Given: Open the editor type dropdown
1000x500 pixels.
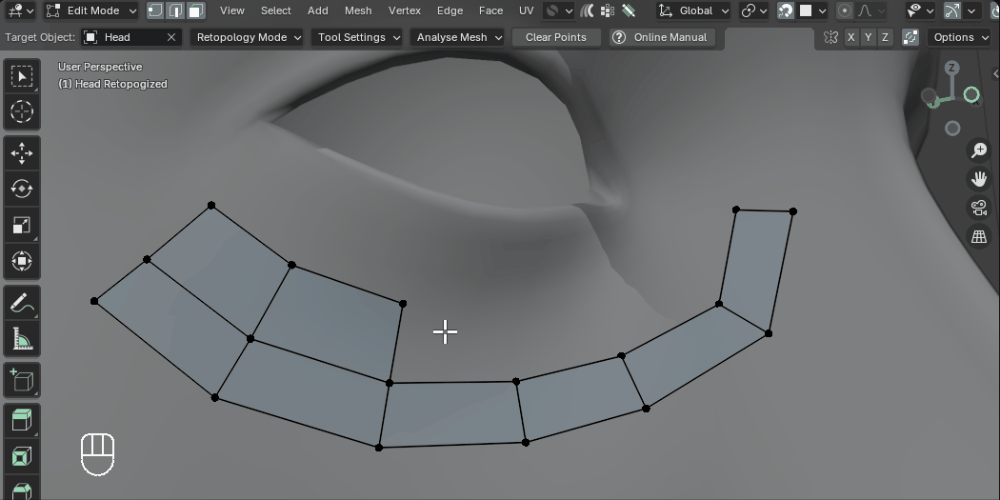Looking at the screenshot, I should click(22, 11).
